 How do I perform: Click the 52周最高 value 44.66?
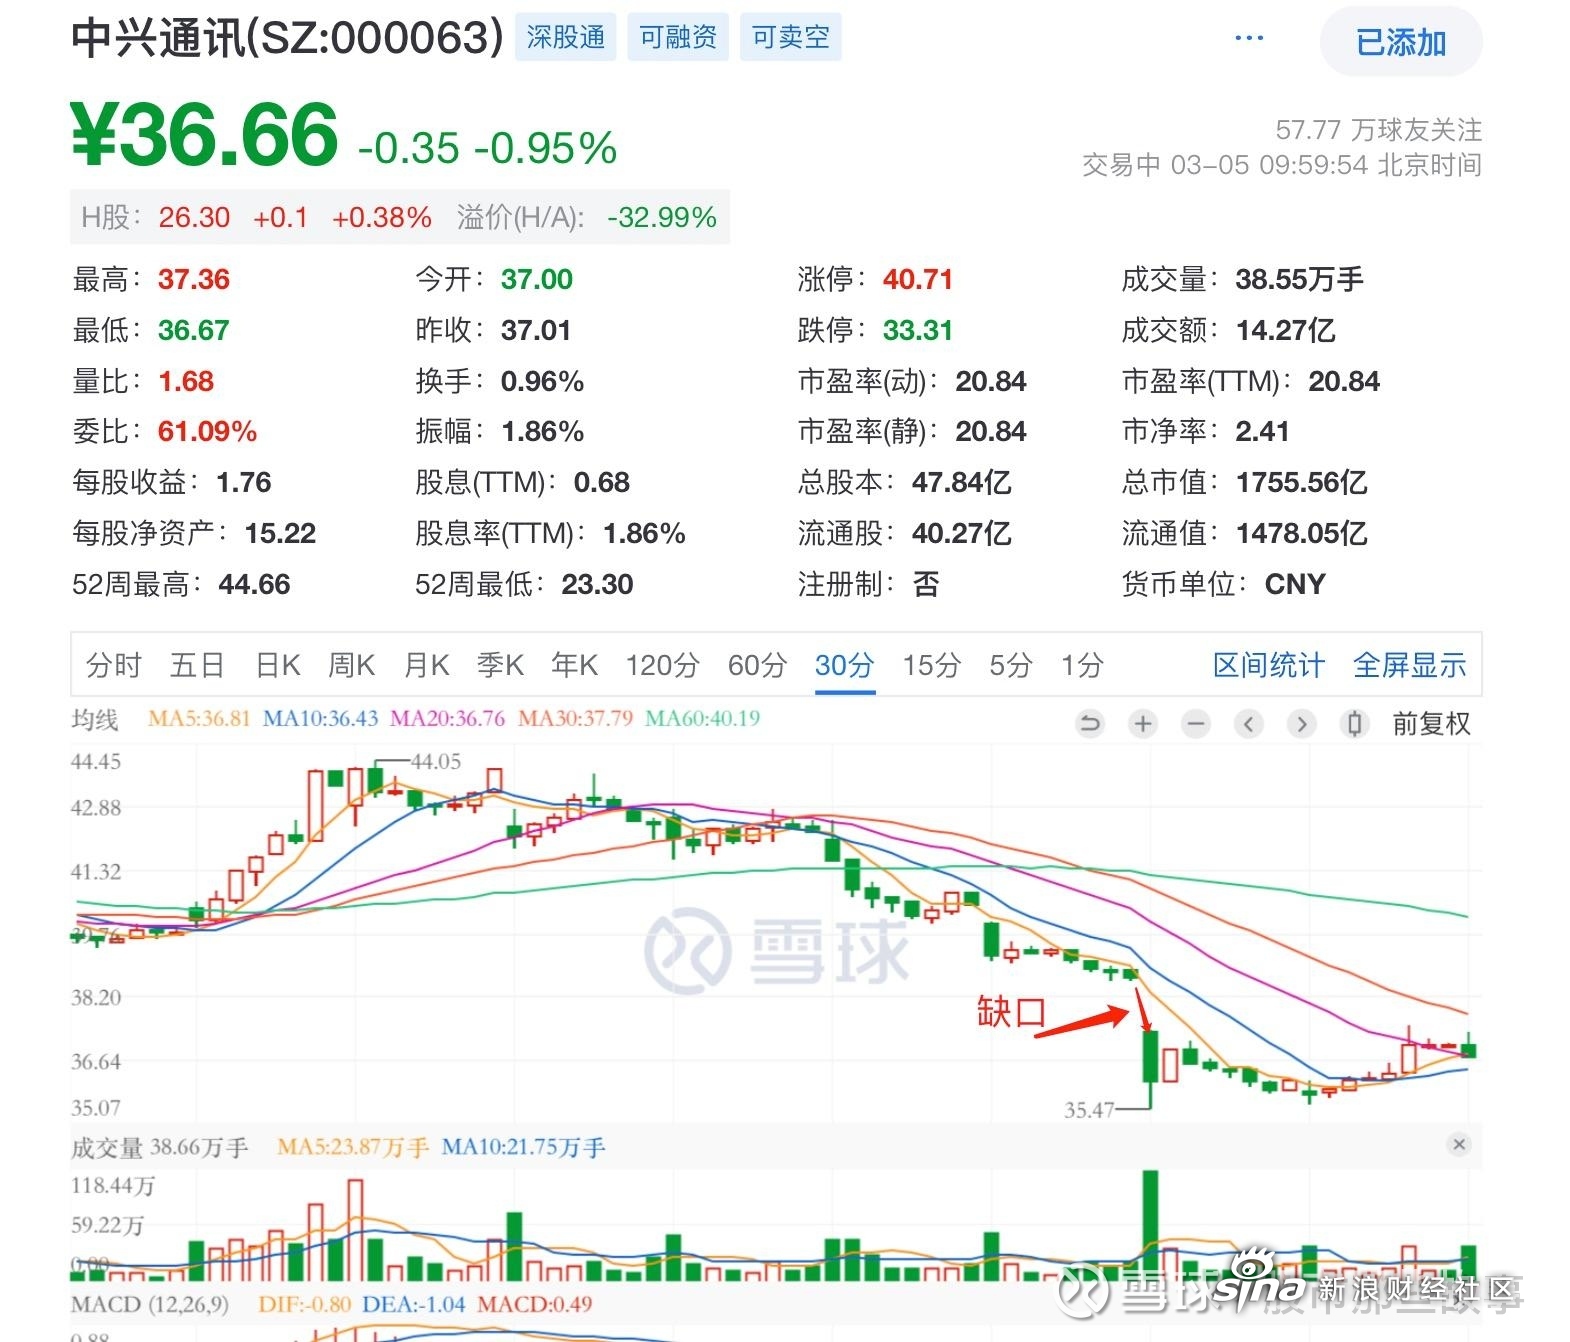point(254,584)
